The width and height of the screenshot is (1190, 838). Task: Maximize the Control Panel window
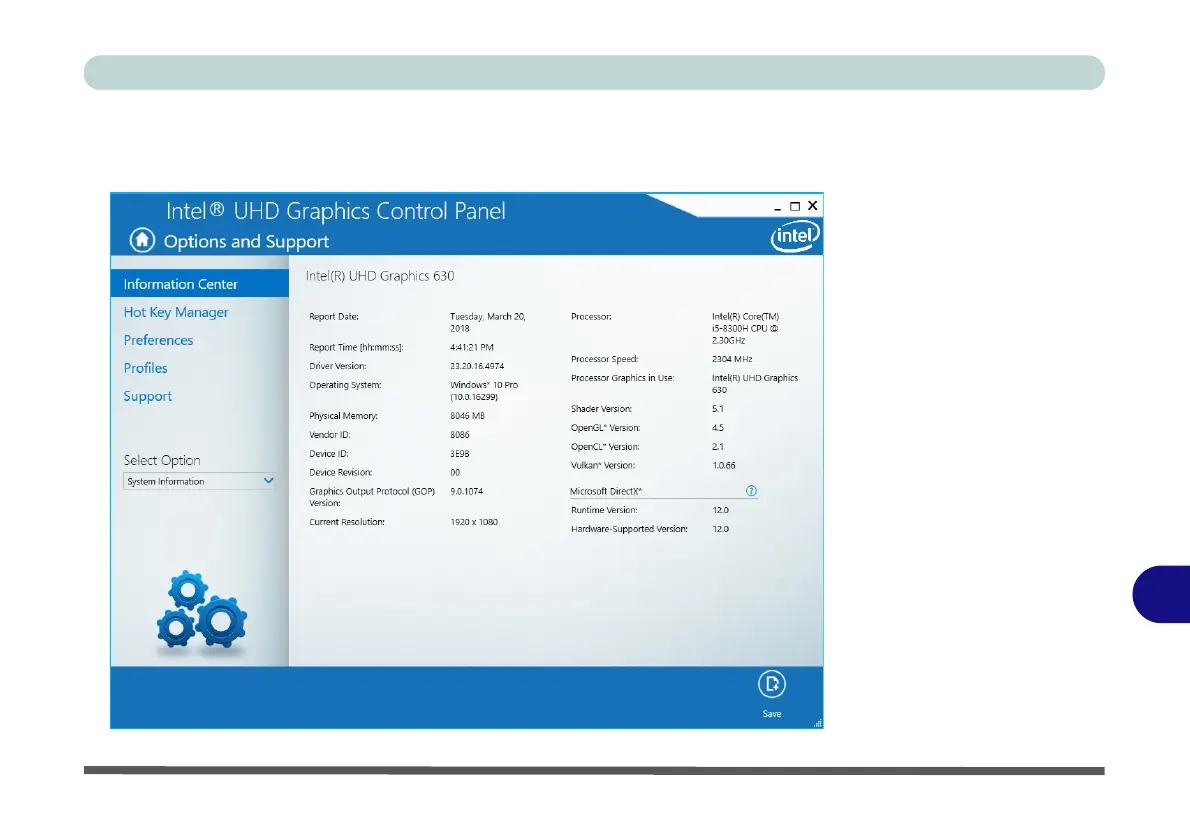(x=795, y=206)
